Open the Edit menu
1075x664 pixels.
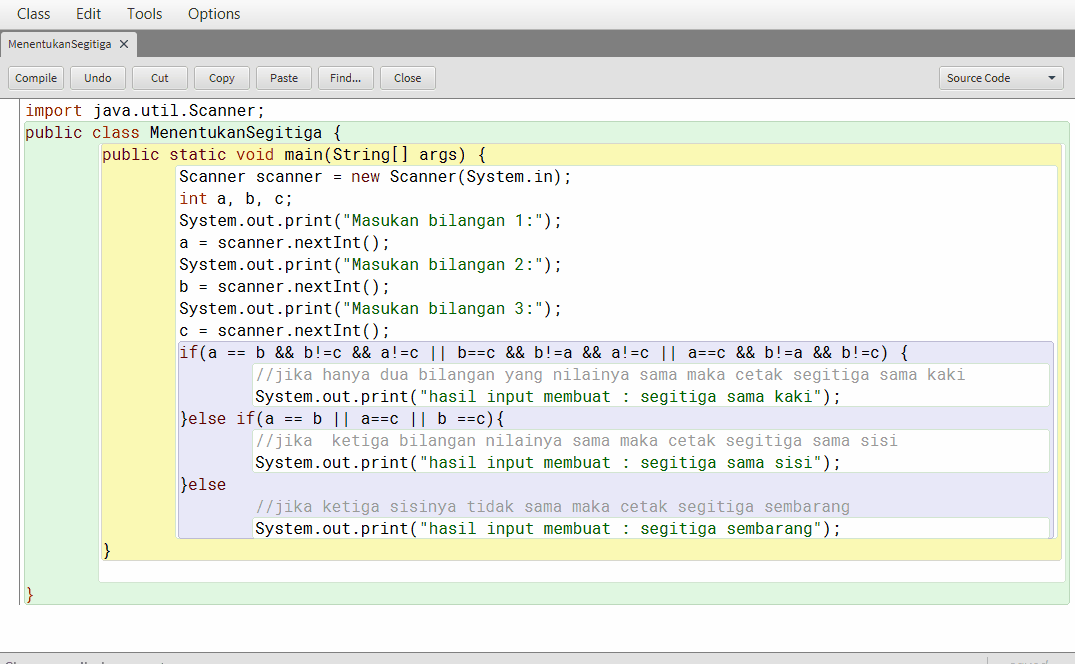point(88,14)
